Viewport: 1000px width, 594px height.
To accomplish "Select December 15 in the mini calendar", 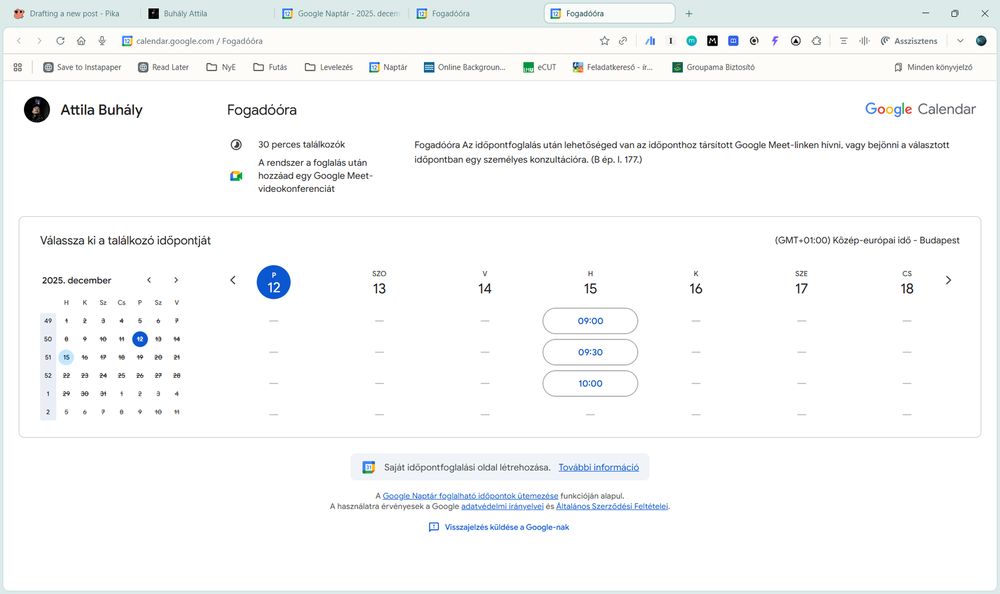I will [x=66, y=357].
